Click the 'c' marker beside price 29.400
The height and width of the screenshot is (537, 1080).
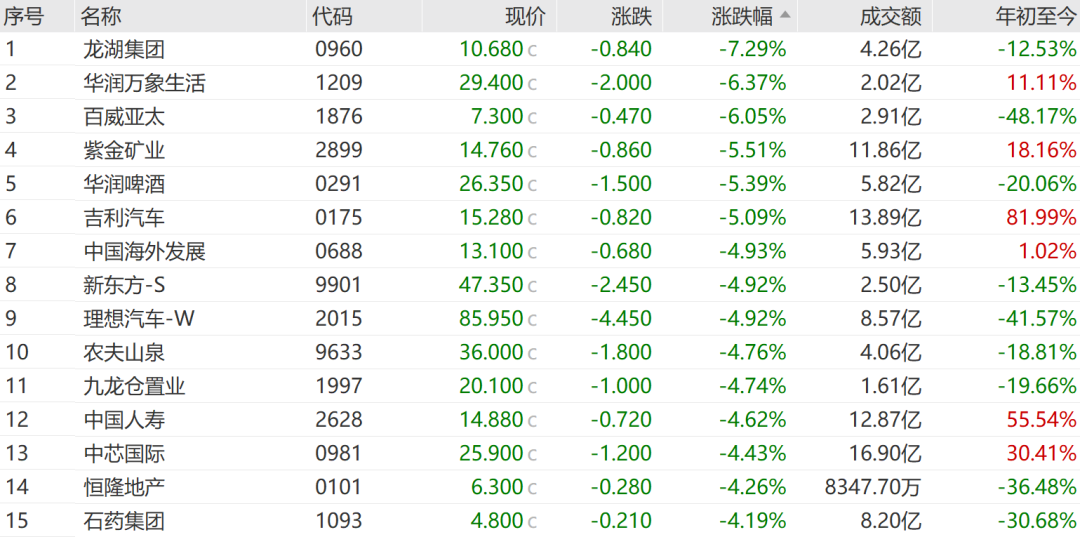pos(533,84)
